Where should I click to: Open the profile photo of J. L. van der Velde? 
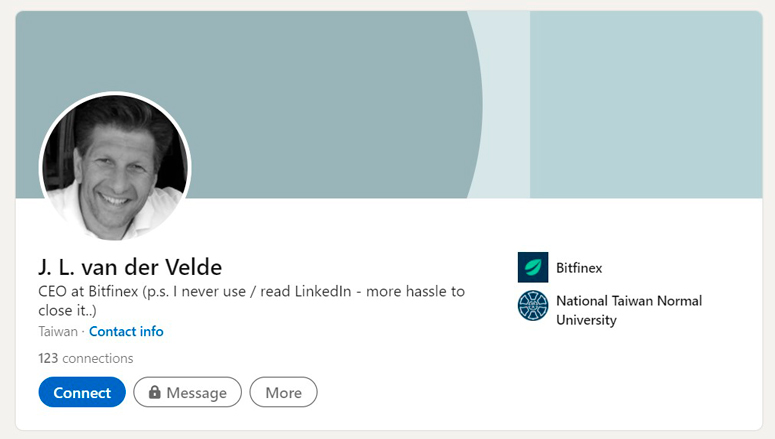pyautogui.click(x=114, y=167)
